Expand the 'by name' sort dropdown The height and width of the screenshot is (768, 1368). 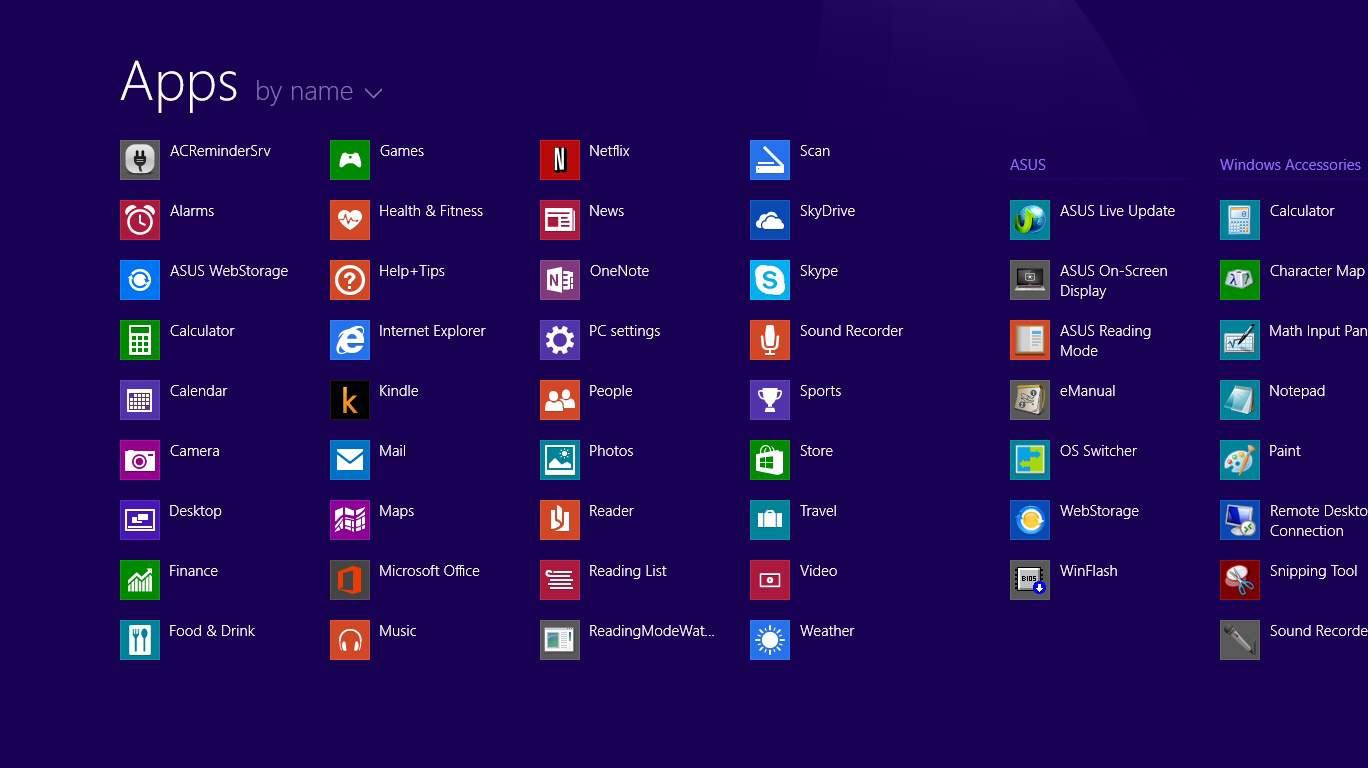pos(319,92)
